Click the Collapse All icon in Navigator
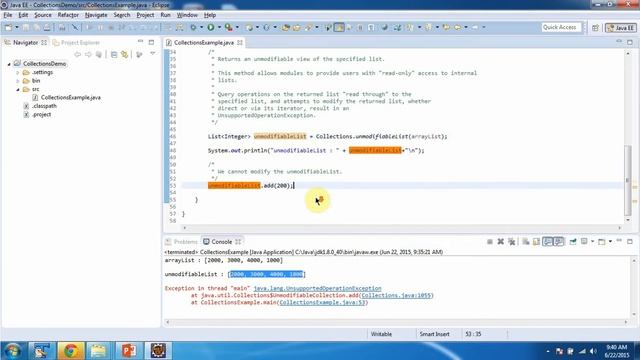The image size is (640, 360). (114, 54)
